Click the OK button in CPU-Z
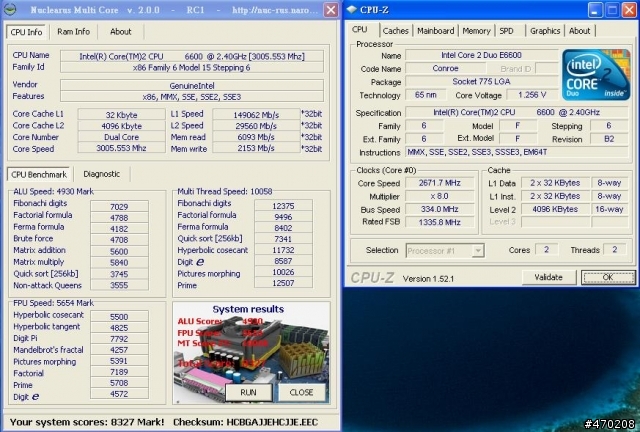 coord(608,277)
